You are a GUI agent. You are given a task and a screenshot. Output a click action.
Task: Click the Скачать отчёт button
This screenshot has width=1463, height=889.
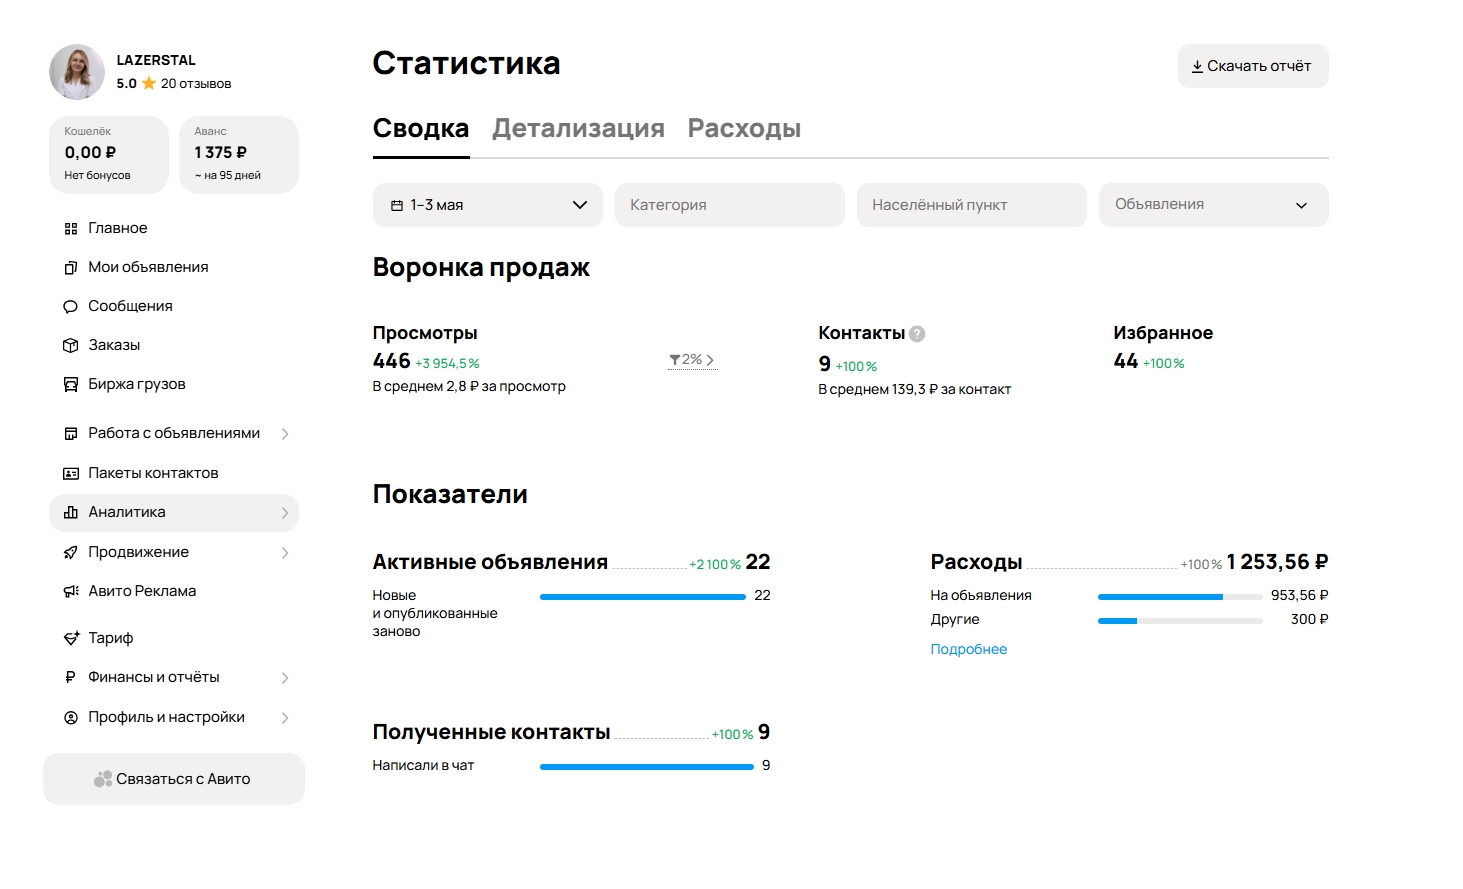click(x=1253, y=66)
